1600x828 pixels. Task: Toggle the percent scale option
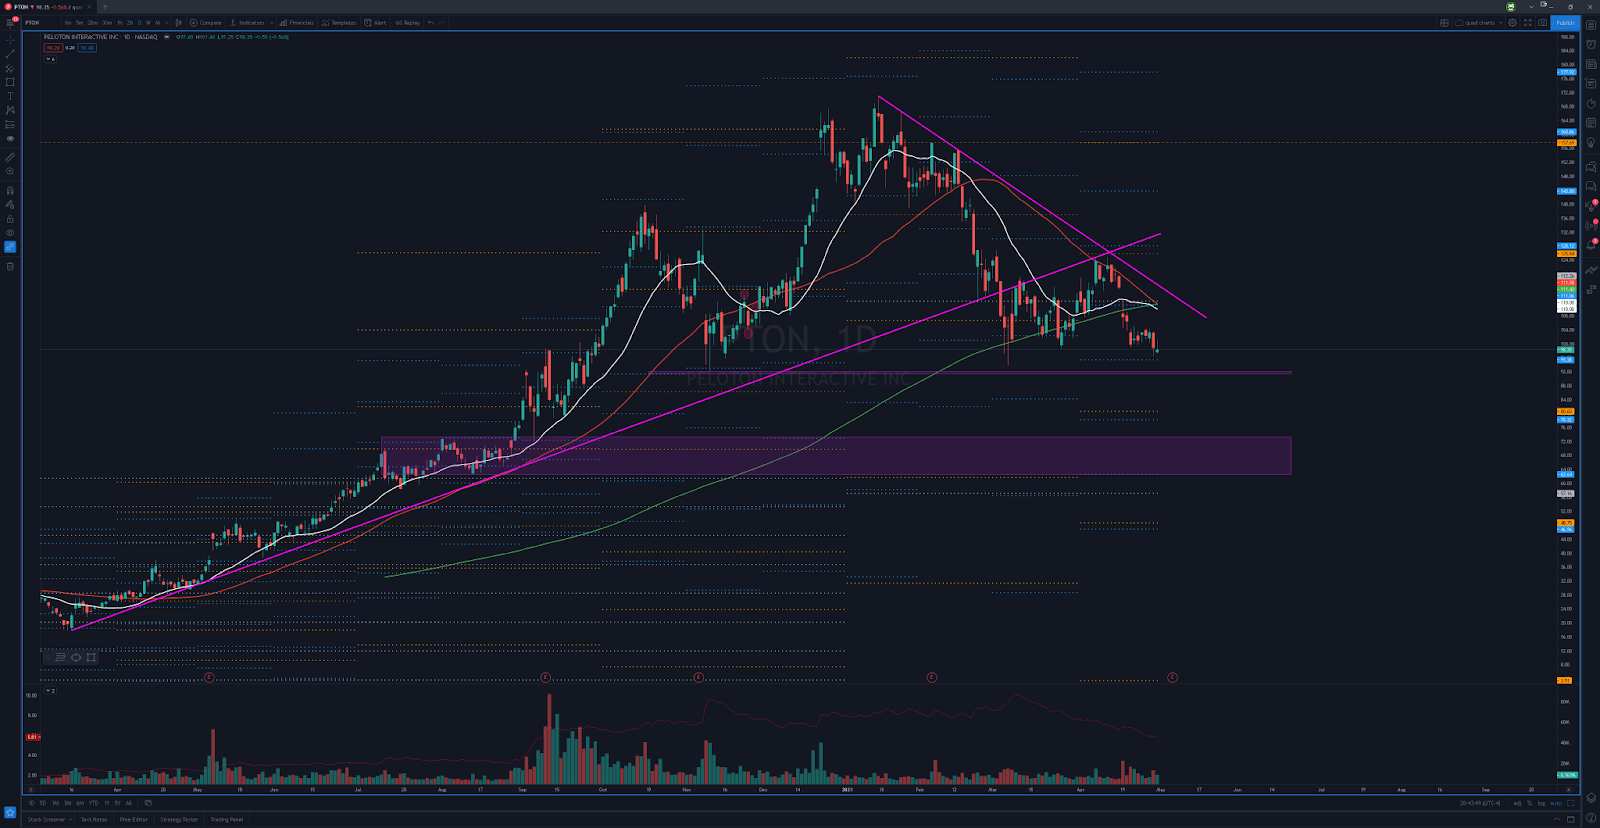[x=1529, y=803]
